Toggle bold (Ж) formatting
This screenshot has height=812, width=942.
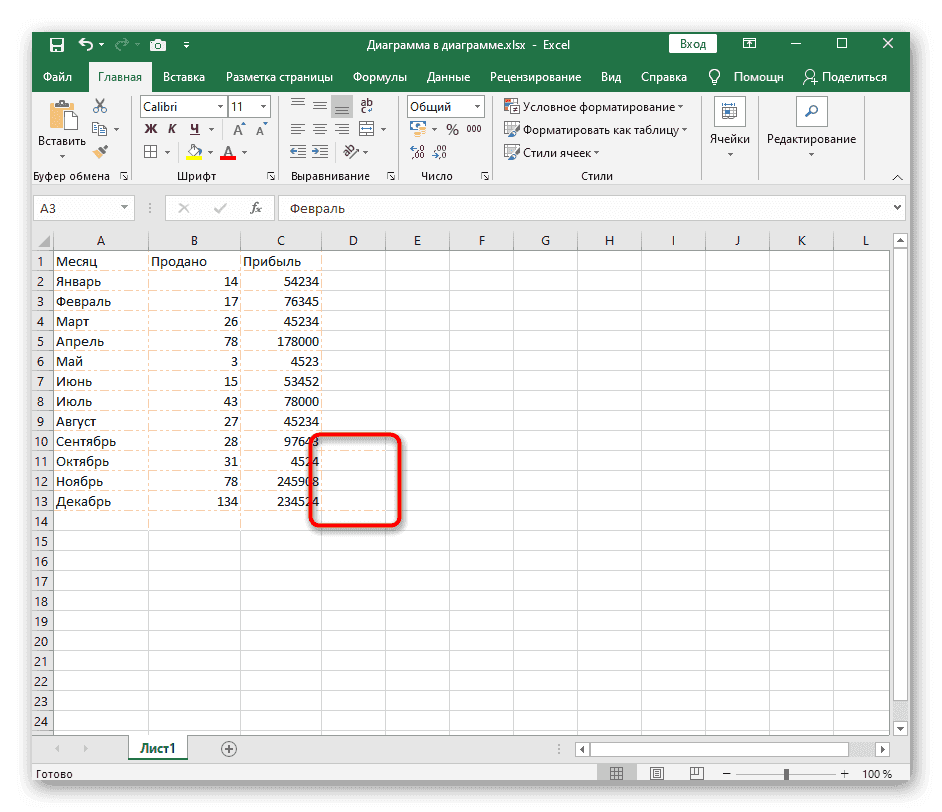[x=151, y=129]
